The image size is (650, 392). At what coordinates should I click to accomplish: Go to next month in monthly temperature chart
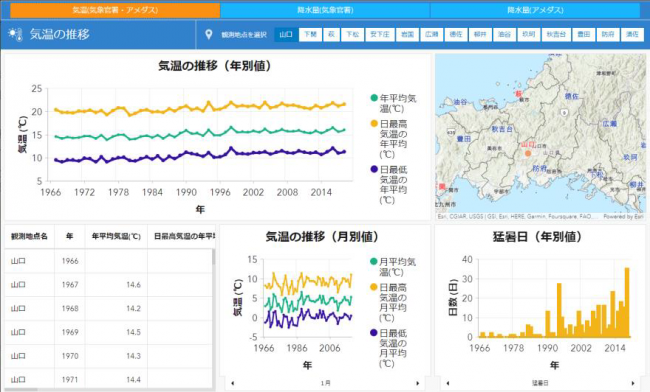[x=417, y=383]
